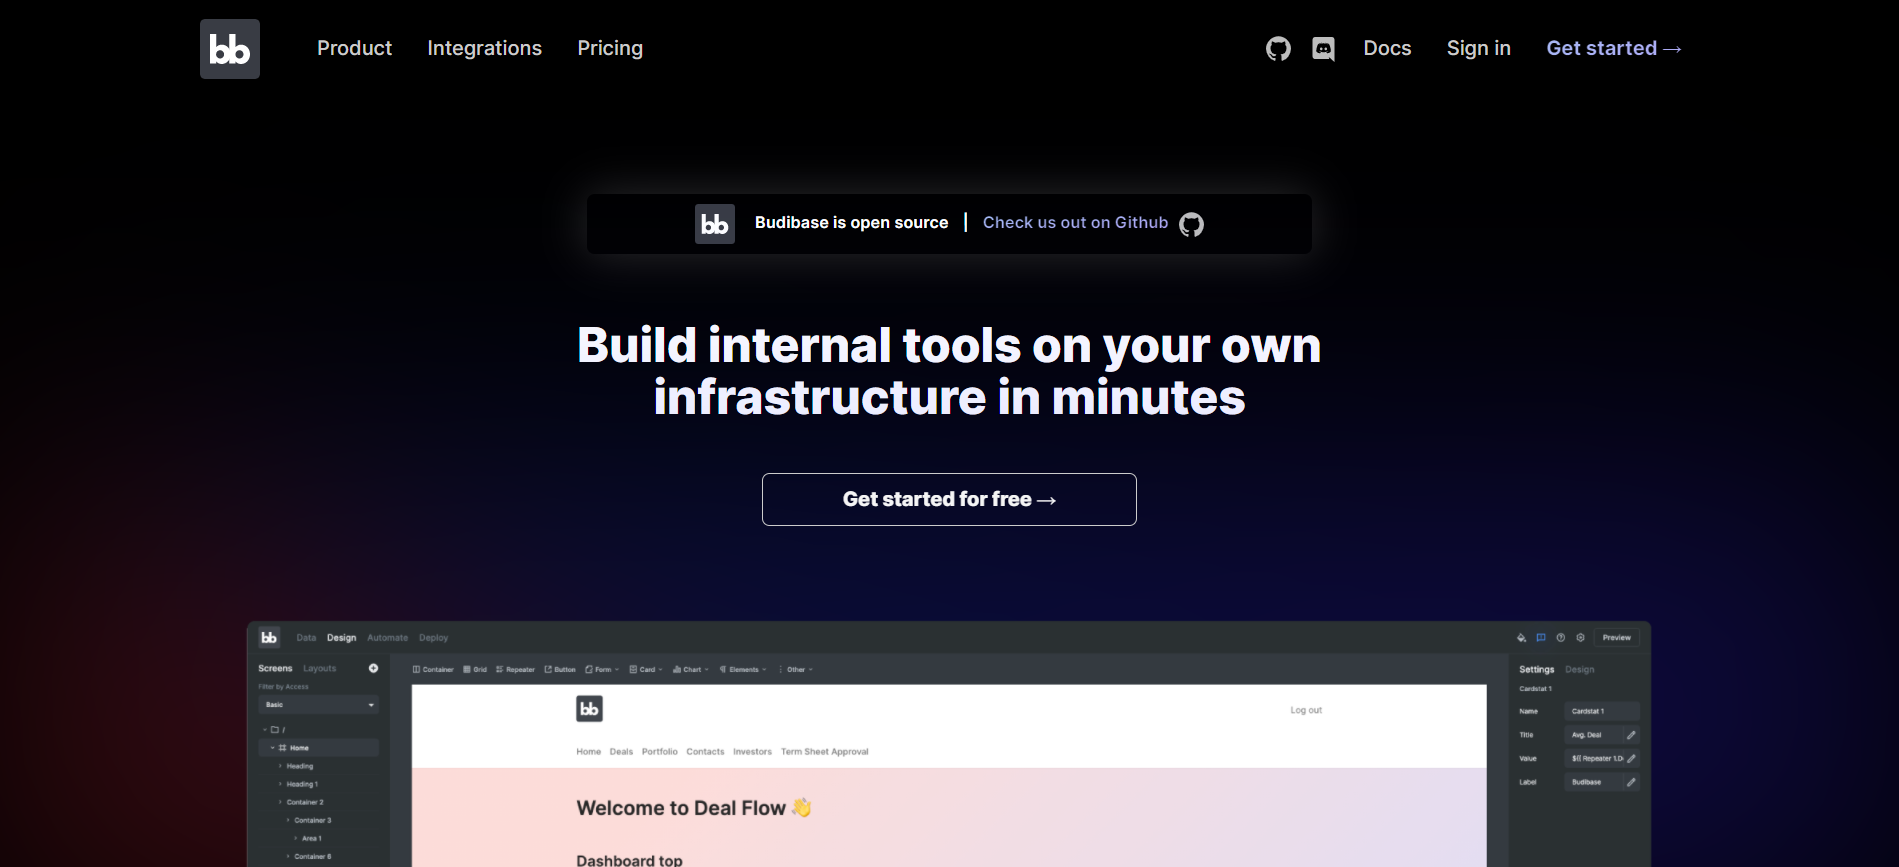This screenshot has height=867, width=1899.
Task: Open the GitHub icon in the top navigation
Action: click(x=1278, y=49)
